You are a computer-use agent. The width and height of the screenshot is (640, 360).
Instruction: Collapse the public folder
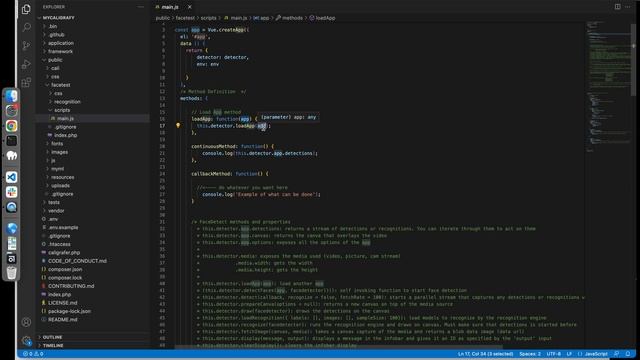coord(55,60)
